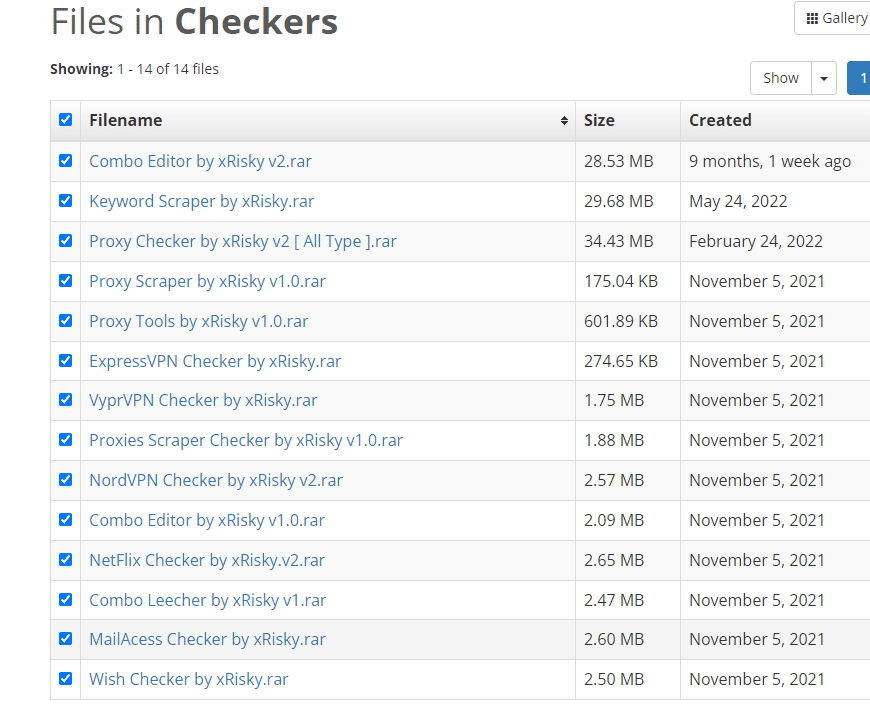870x721 pixels.
Task: Go to page 1 pagination button
Action: coord(861,78)
